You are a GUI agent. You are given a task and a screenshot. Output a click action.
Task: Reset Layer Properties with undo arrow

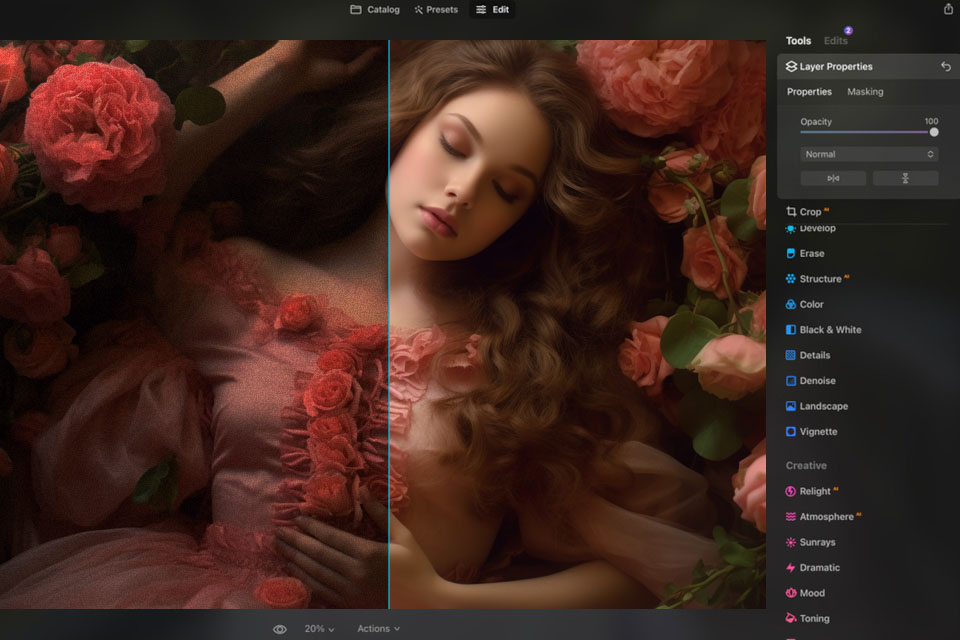[945, 66]
